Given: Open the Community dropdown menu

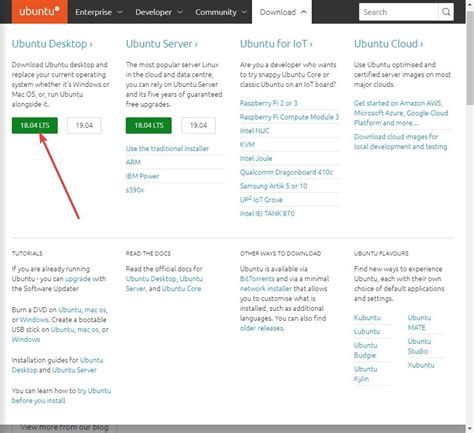Looking at the screenshot, I should click(221, 12).
